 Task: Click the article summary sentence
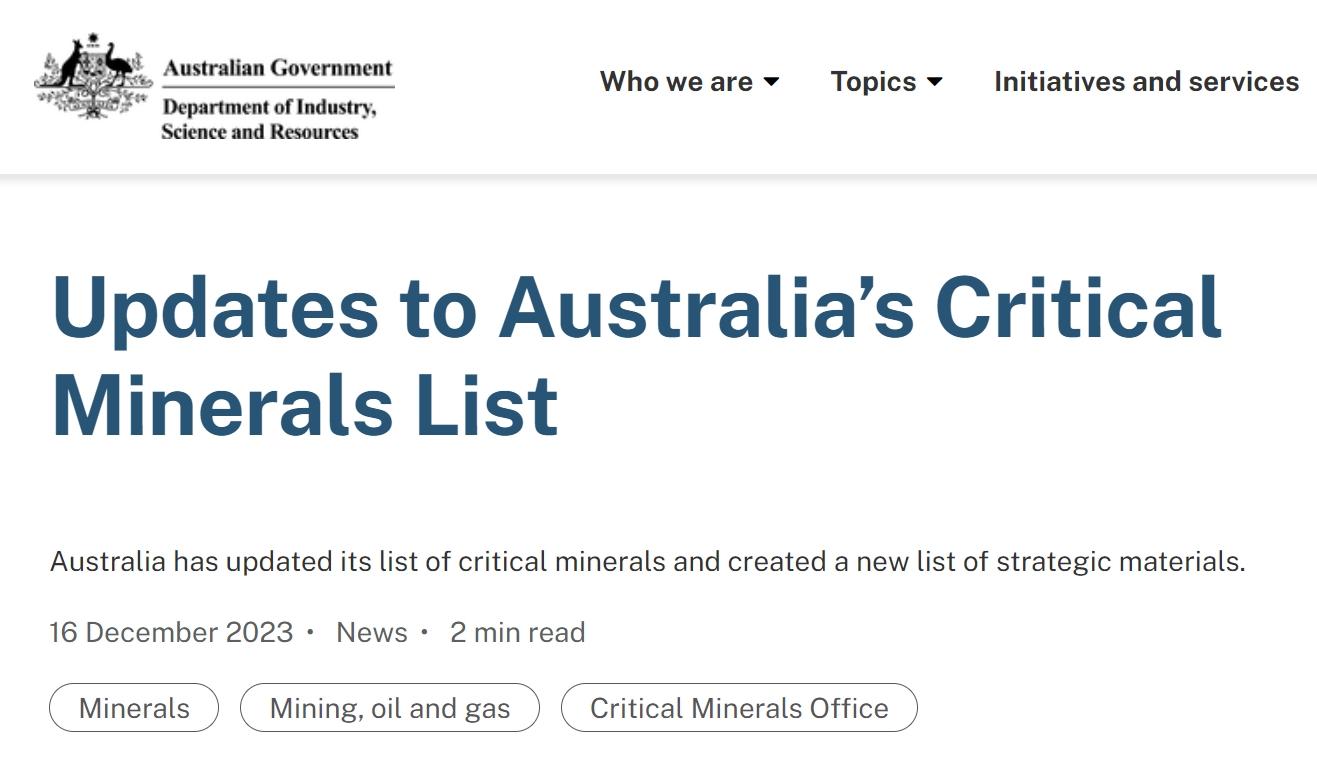(648, 561)
